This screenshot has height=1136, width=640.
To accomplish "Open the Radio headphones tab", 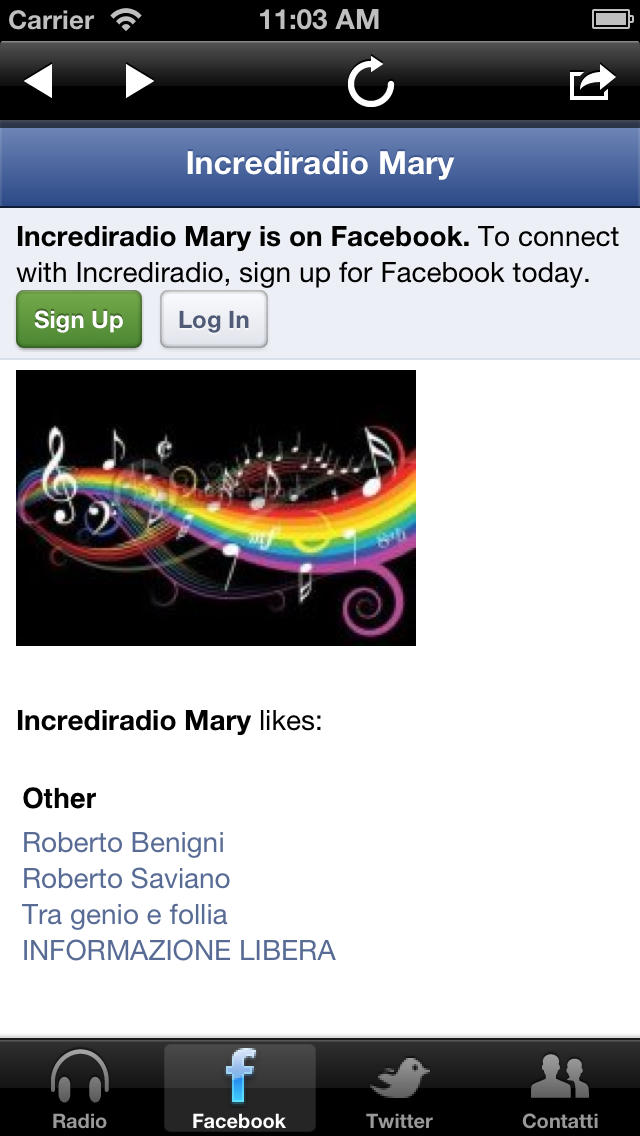I will coord(80,1089).
